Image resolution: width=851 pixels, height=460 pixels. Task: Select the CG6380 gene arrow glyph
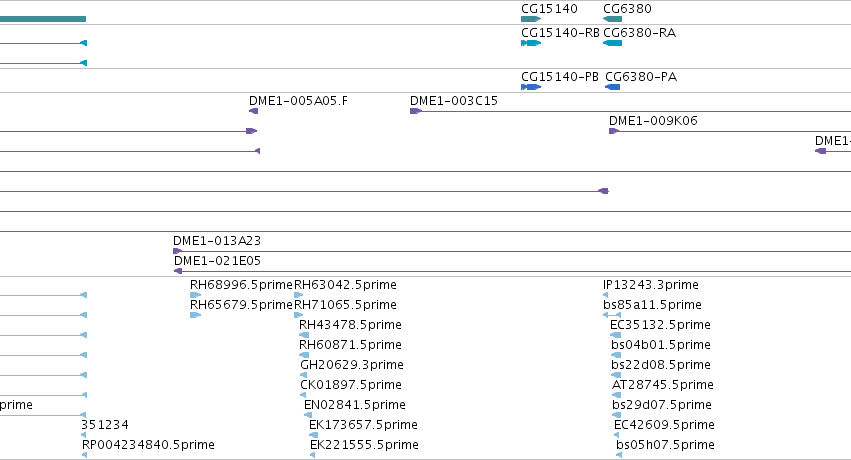(612, 19)
